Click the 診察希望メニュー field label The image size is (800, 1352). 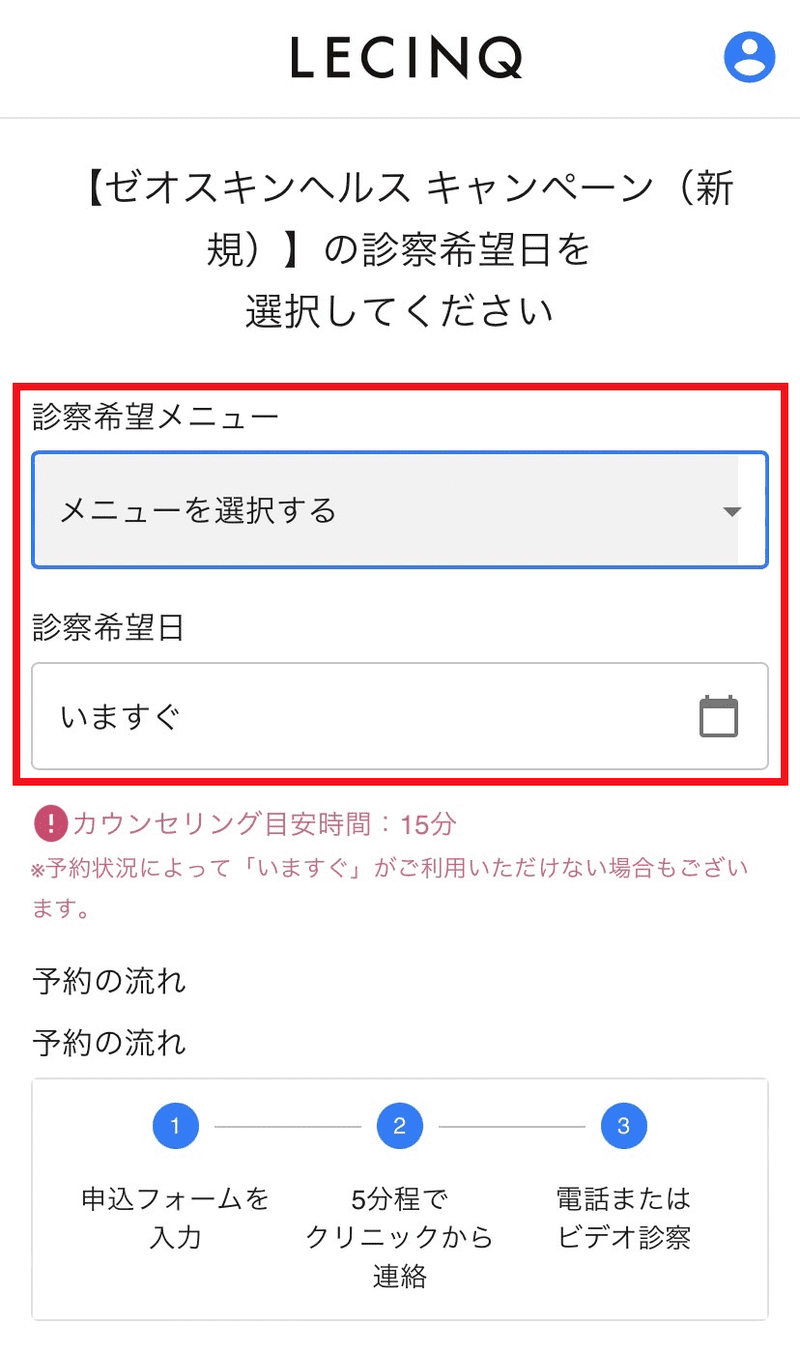155,416
